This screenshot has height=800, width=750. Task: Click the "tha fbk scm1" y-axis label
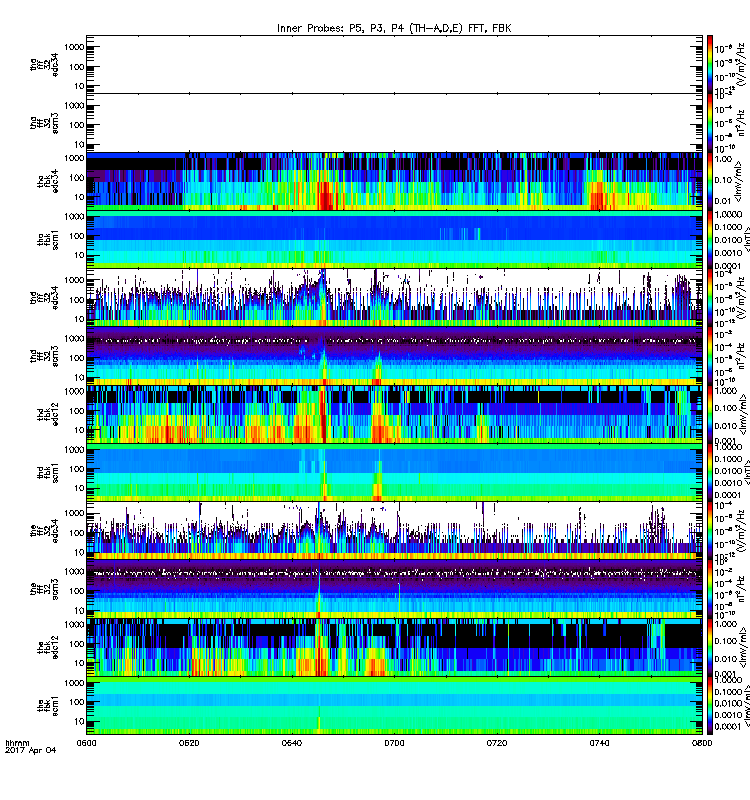tap(48, 239)
